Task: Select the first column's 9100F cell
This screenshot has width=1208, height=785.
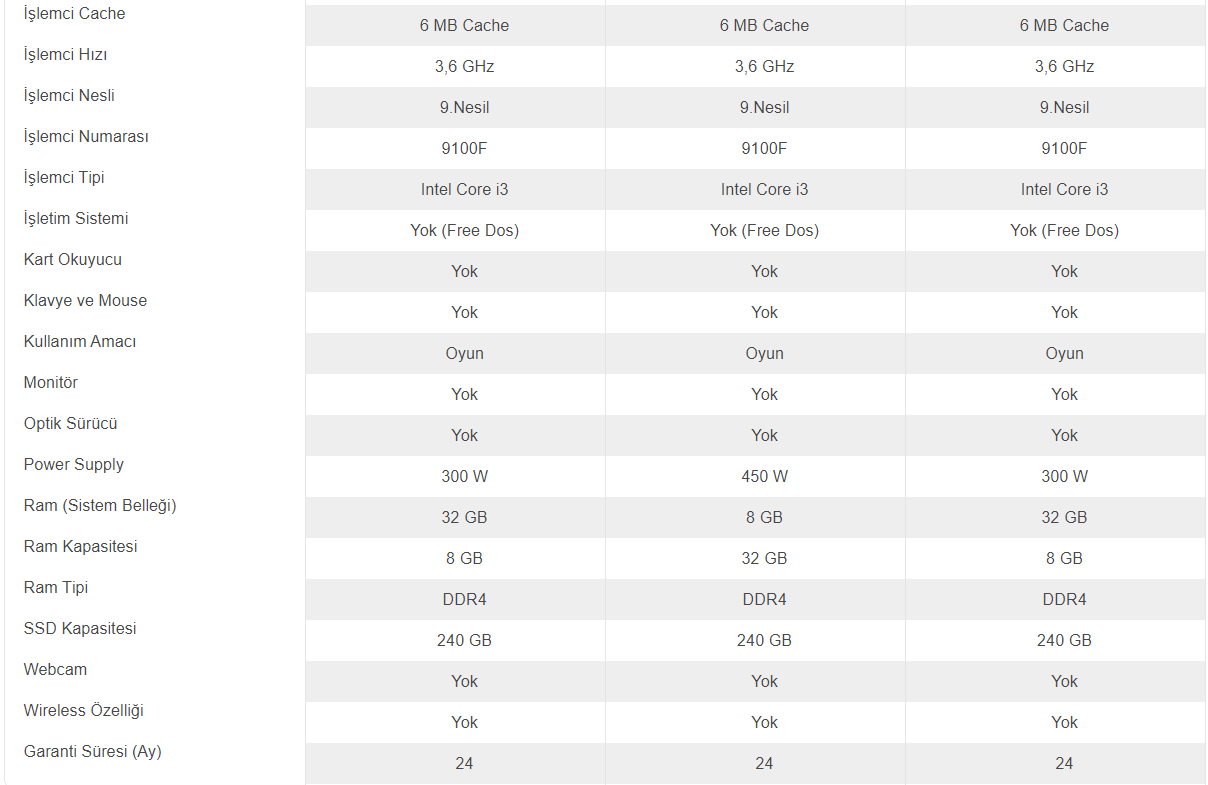Action: (x=465, y=149)
